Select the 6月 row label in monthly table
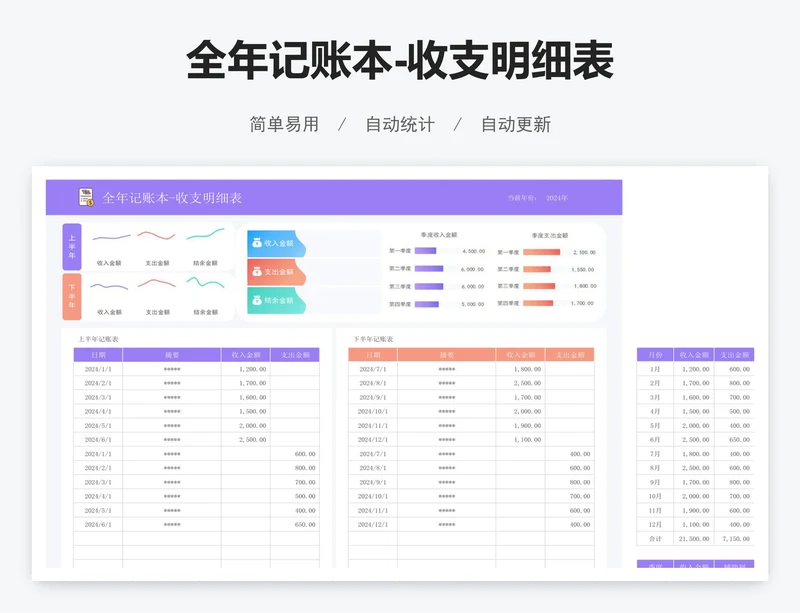 pyautogui.click(x=655, y=439)
